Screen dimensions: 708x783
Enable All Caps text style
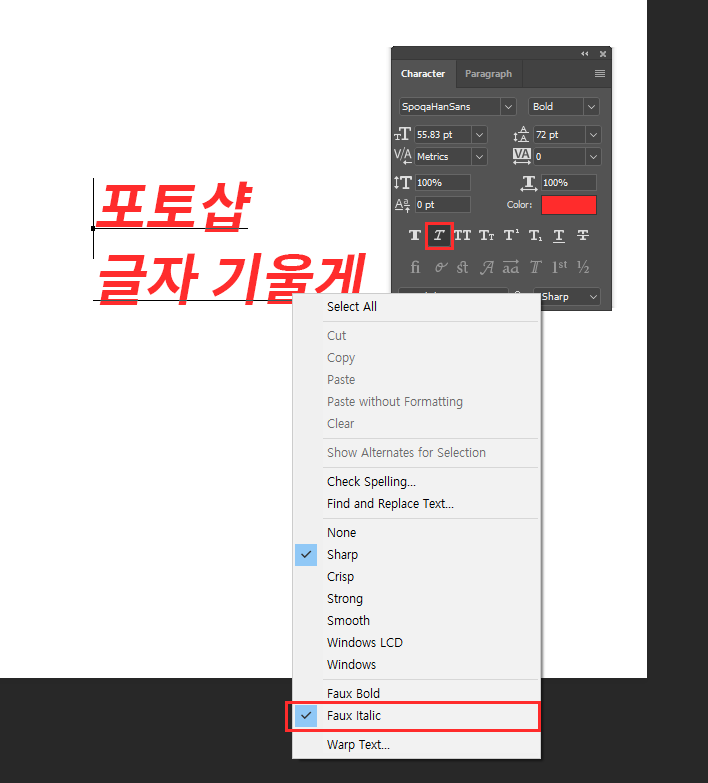click(462, 236)
